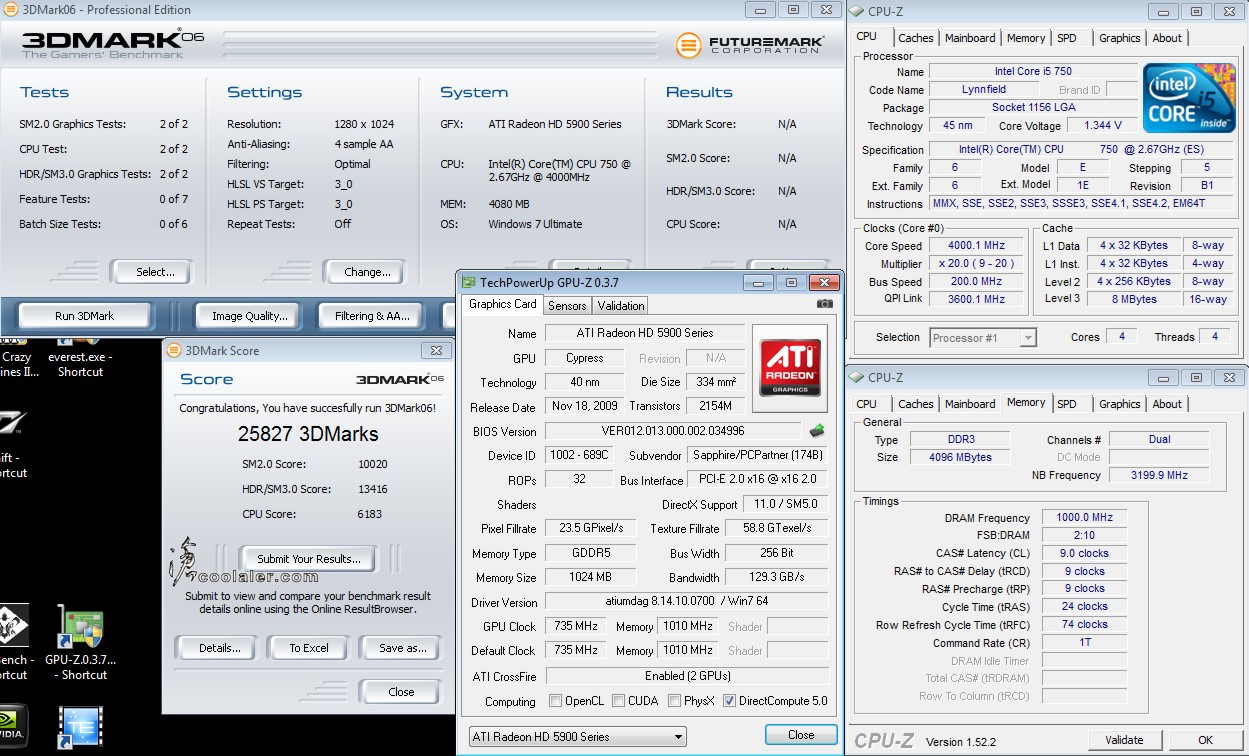Open Caches tab in CPU-Z processor window
Image resolution: width=1249 pixels, height=756 pixels.
click(x=915, y=38)
